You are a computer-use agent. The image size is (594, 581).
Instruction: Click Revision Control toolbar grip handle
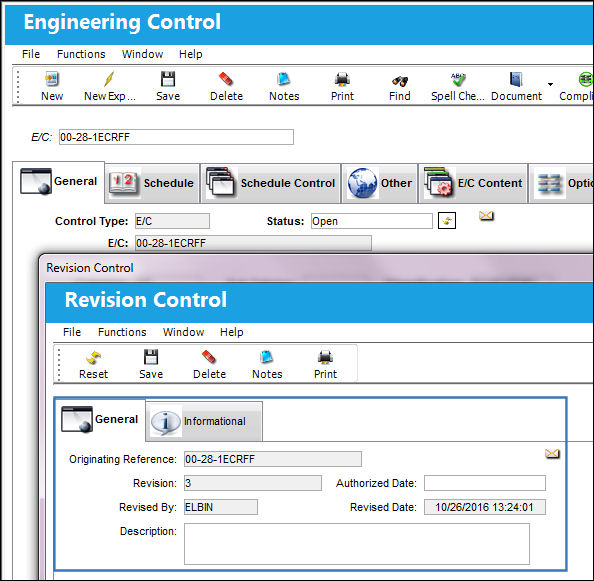pos(59,364)
